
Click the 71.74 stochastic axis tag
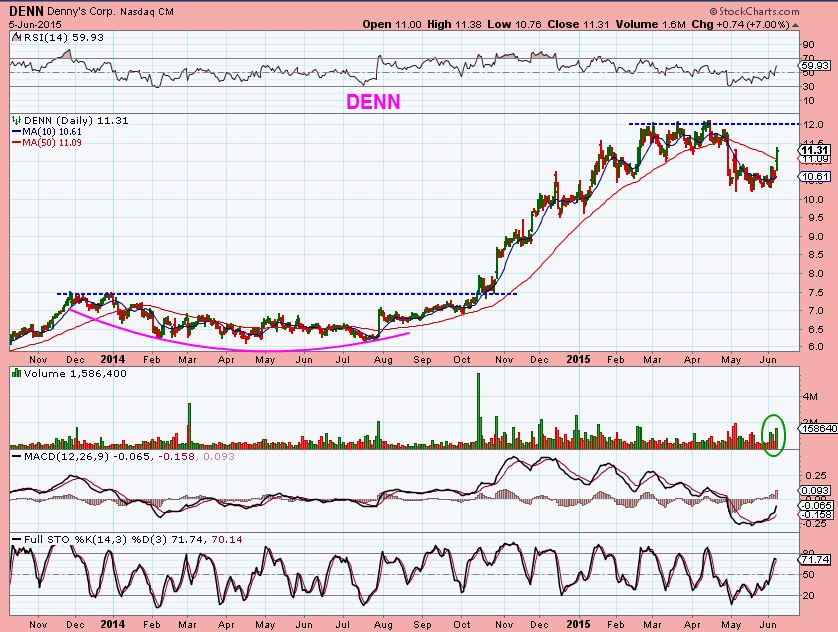pyautogui.click(x=816, y=559)
